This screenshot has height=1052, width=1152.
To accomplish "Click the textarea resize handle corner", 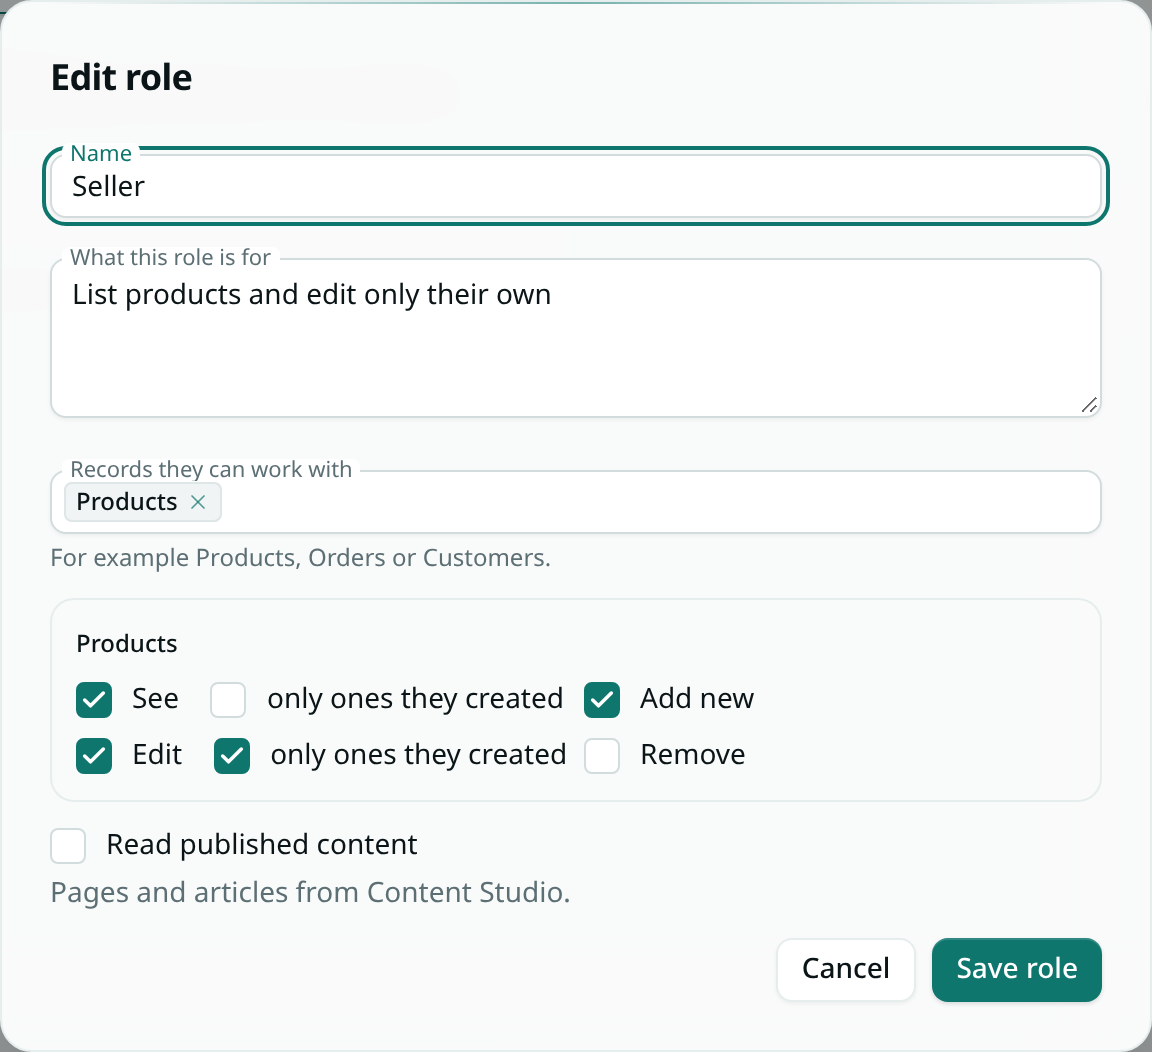I will click(x=1090, y=406).
